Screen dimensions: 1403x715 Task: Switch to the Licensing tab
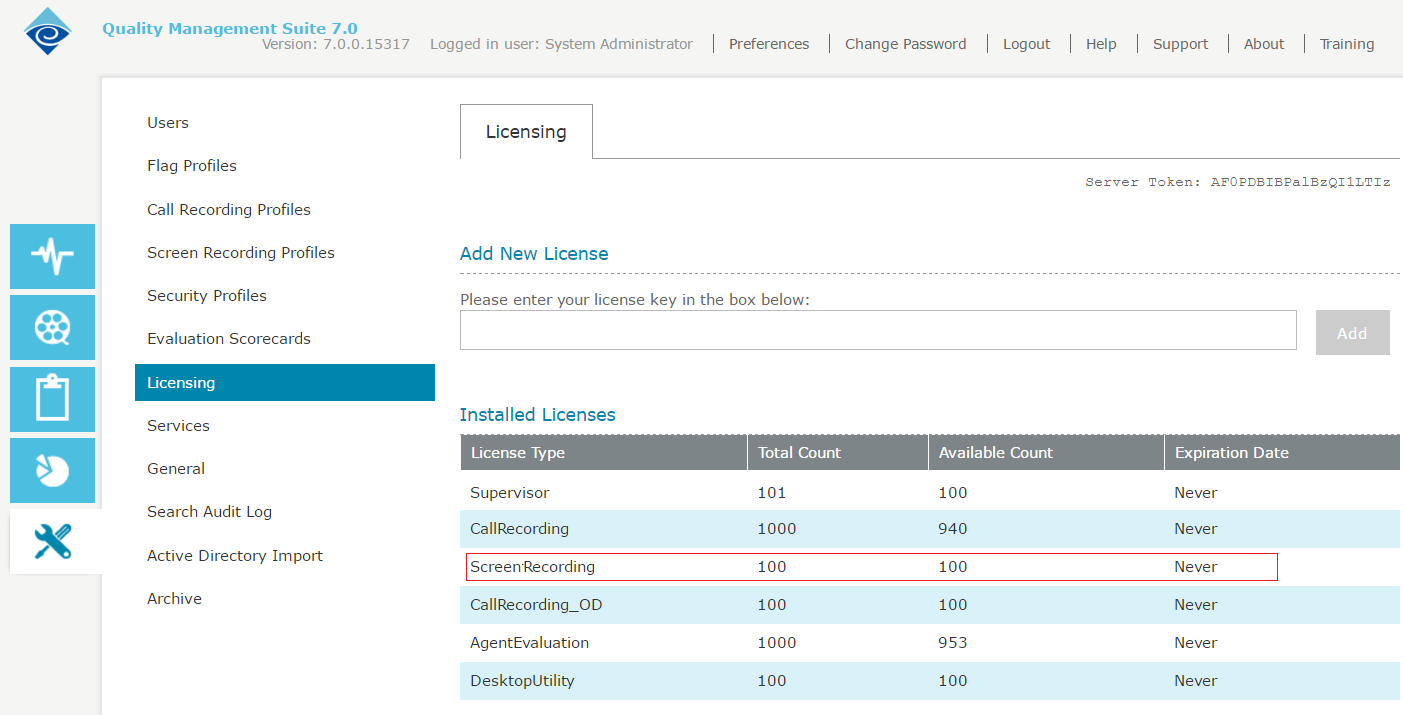click(526, 131)
